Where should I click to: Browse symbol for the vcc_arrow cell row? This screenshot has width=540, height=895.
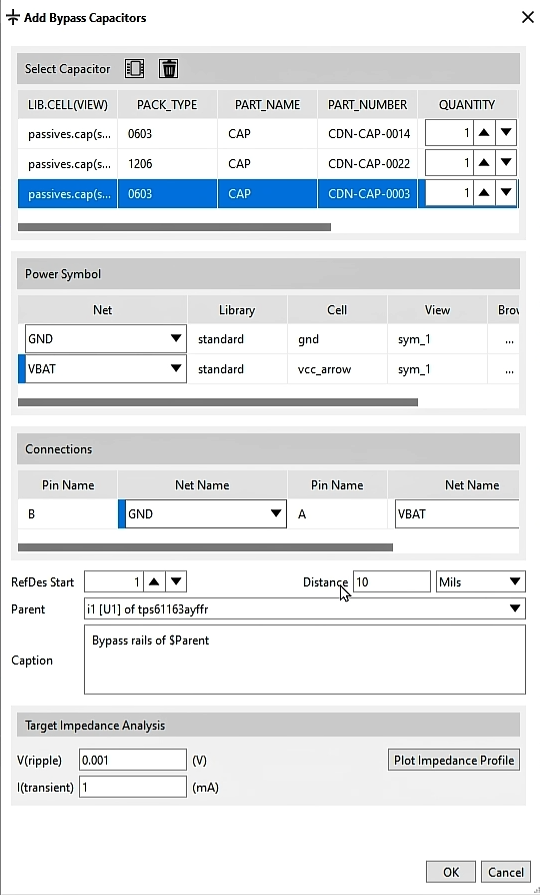509,369
